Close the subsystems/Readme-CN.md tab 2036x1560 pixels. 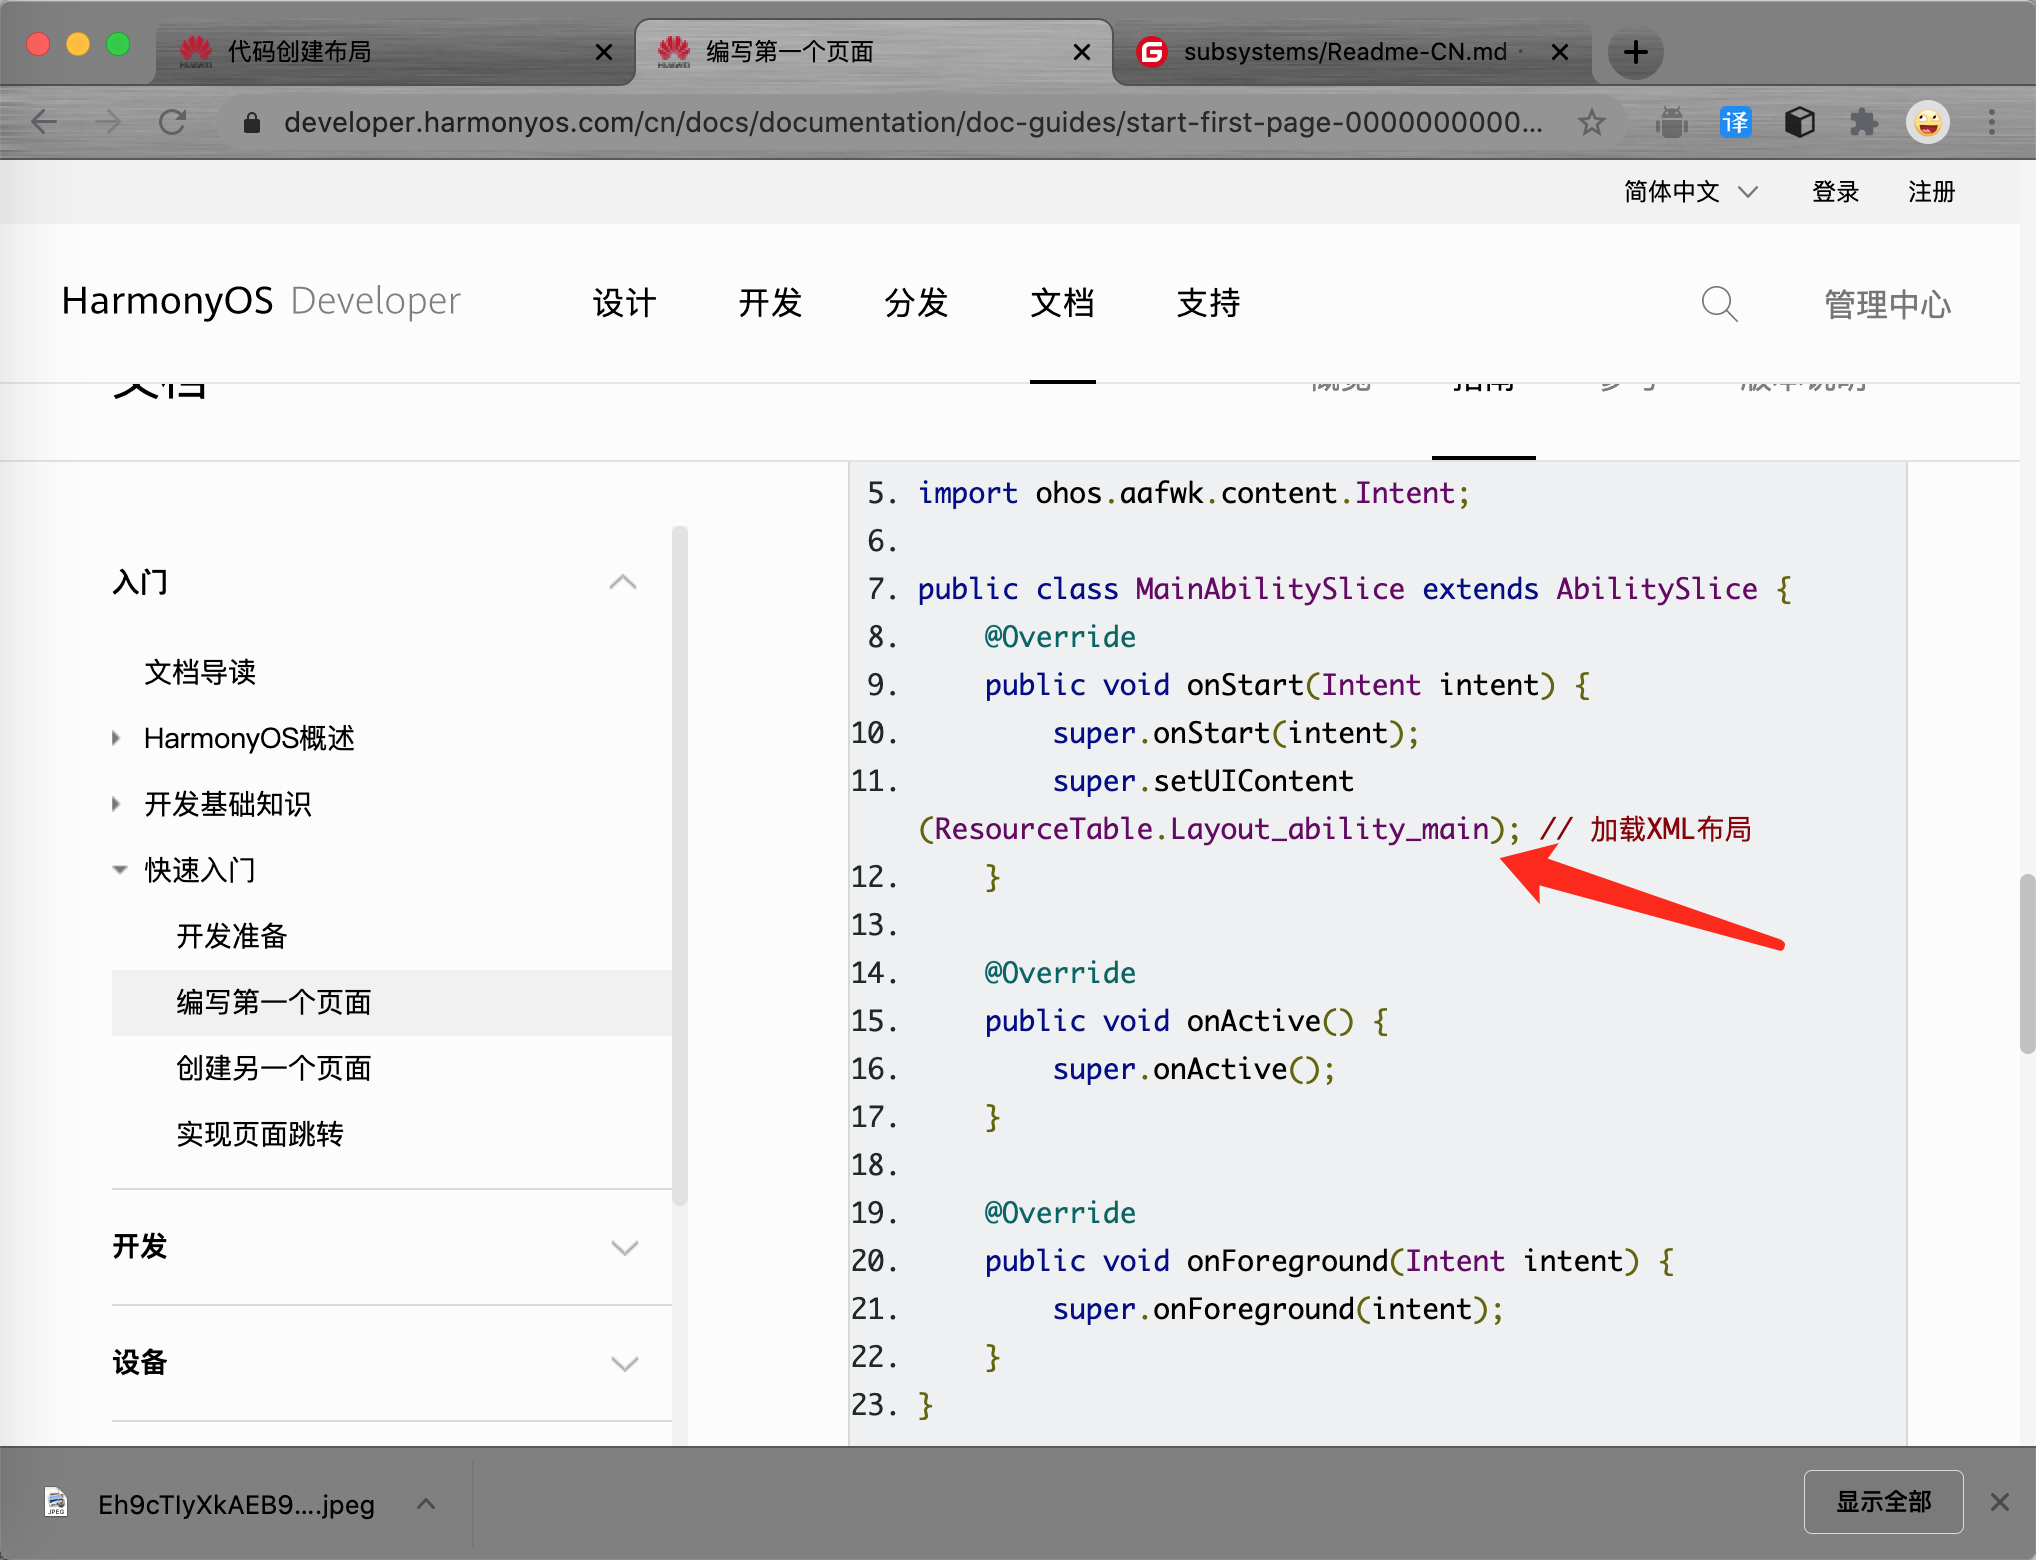pos(1559,52)
